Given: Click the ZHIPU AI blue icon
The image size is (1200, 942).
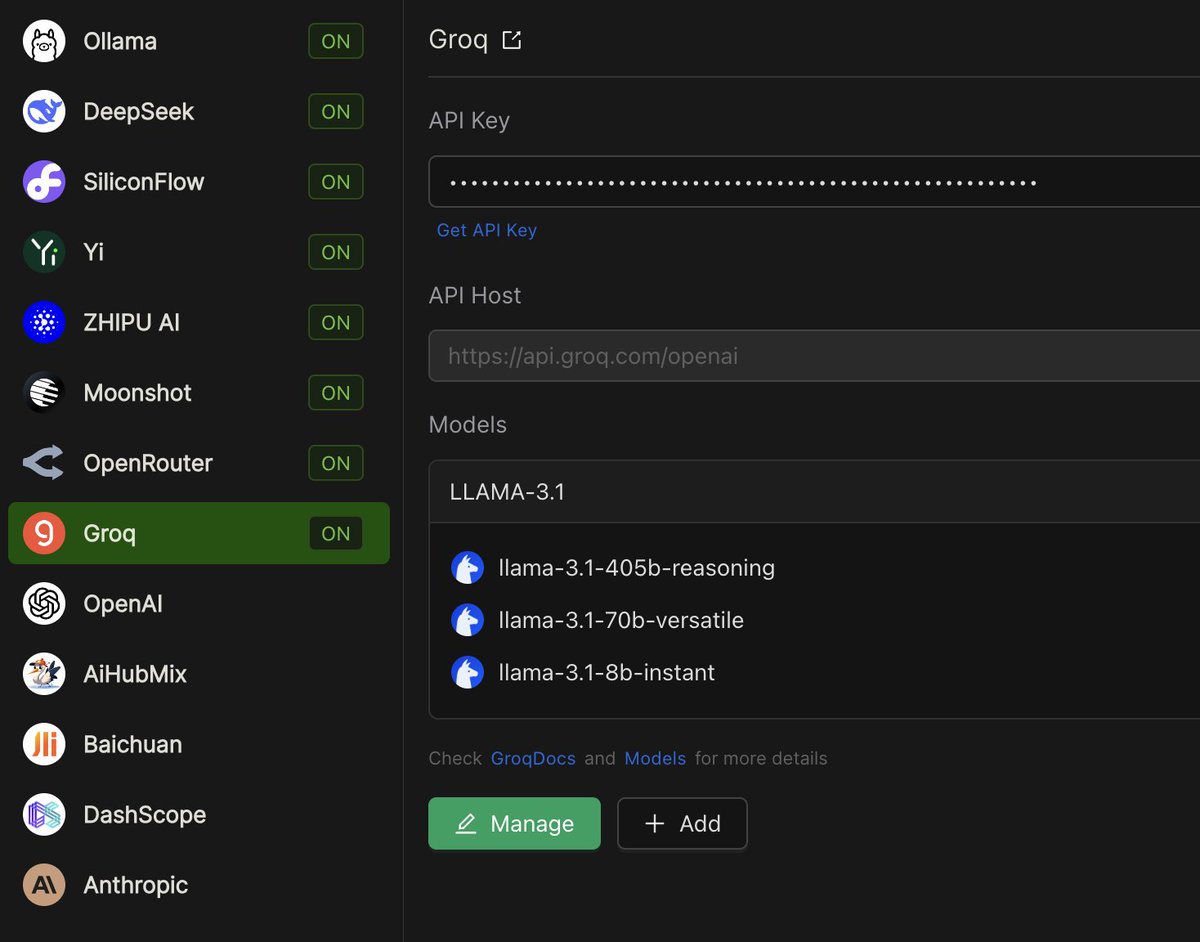Looking at the screenshot, I should click(x=44, y=322).
